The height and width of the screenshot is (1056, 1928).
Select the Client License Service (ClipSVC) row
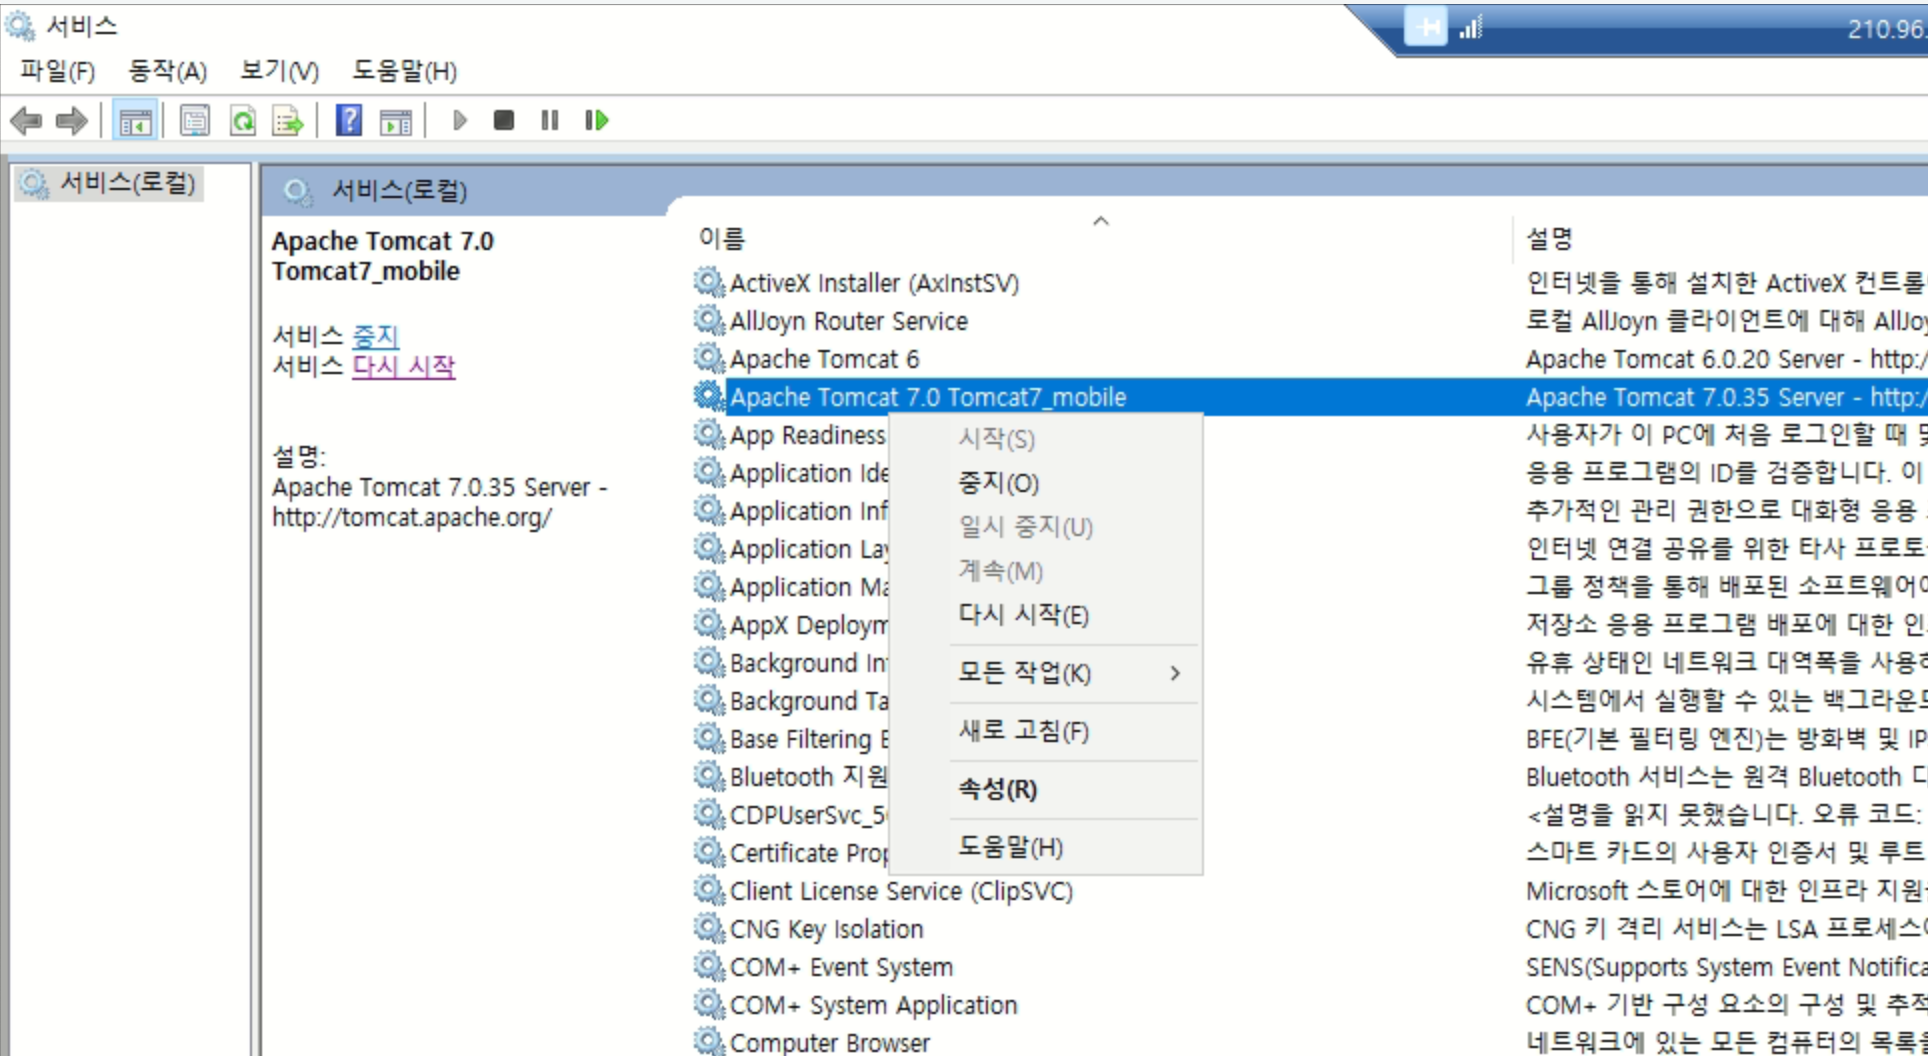[x=901, y=891]
